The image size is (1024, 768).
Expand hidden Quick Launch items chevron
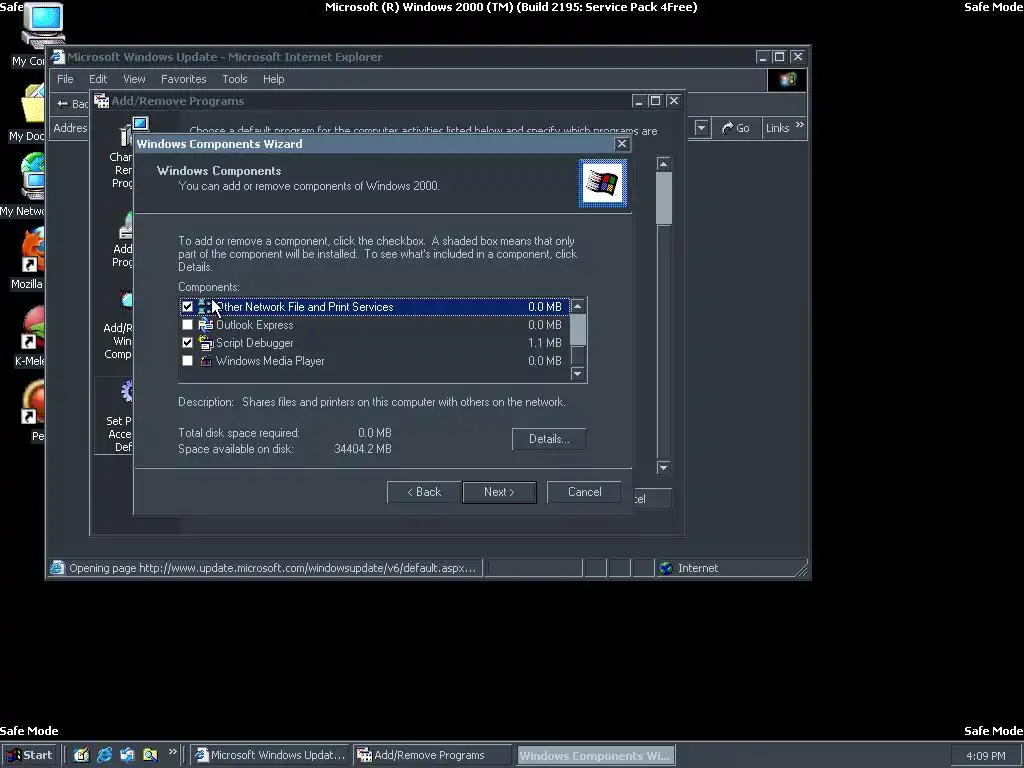[x=172, y=752]
